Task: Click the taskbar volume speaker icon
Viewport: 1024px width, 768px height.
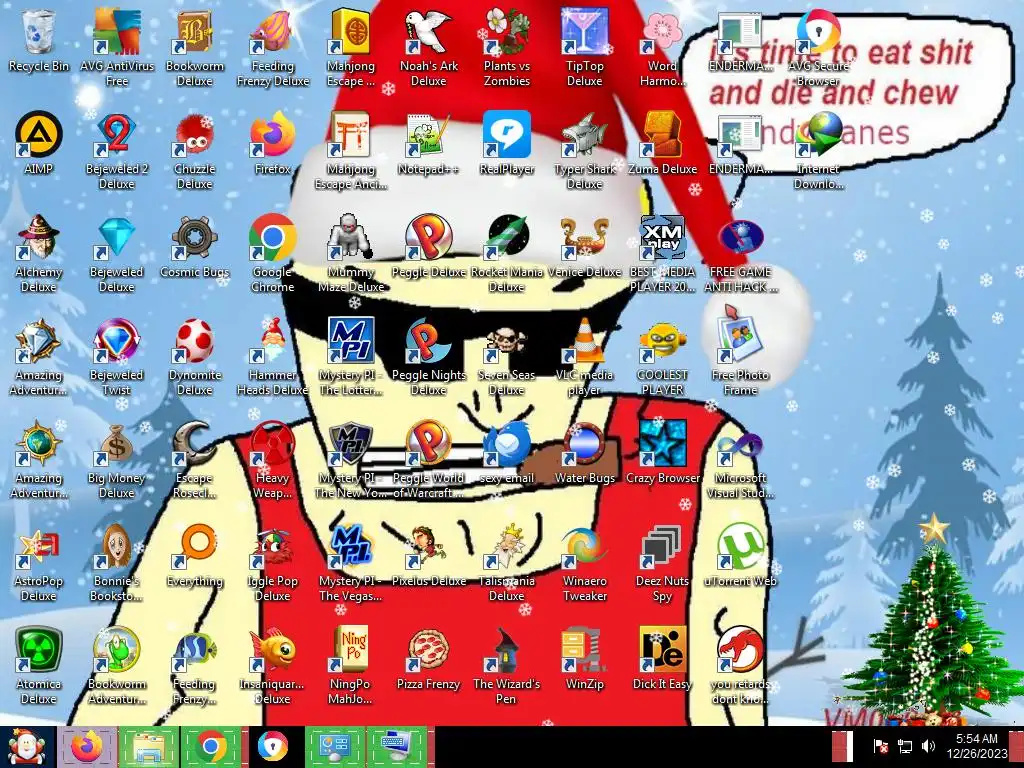Action: 928,746
